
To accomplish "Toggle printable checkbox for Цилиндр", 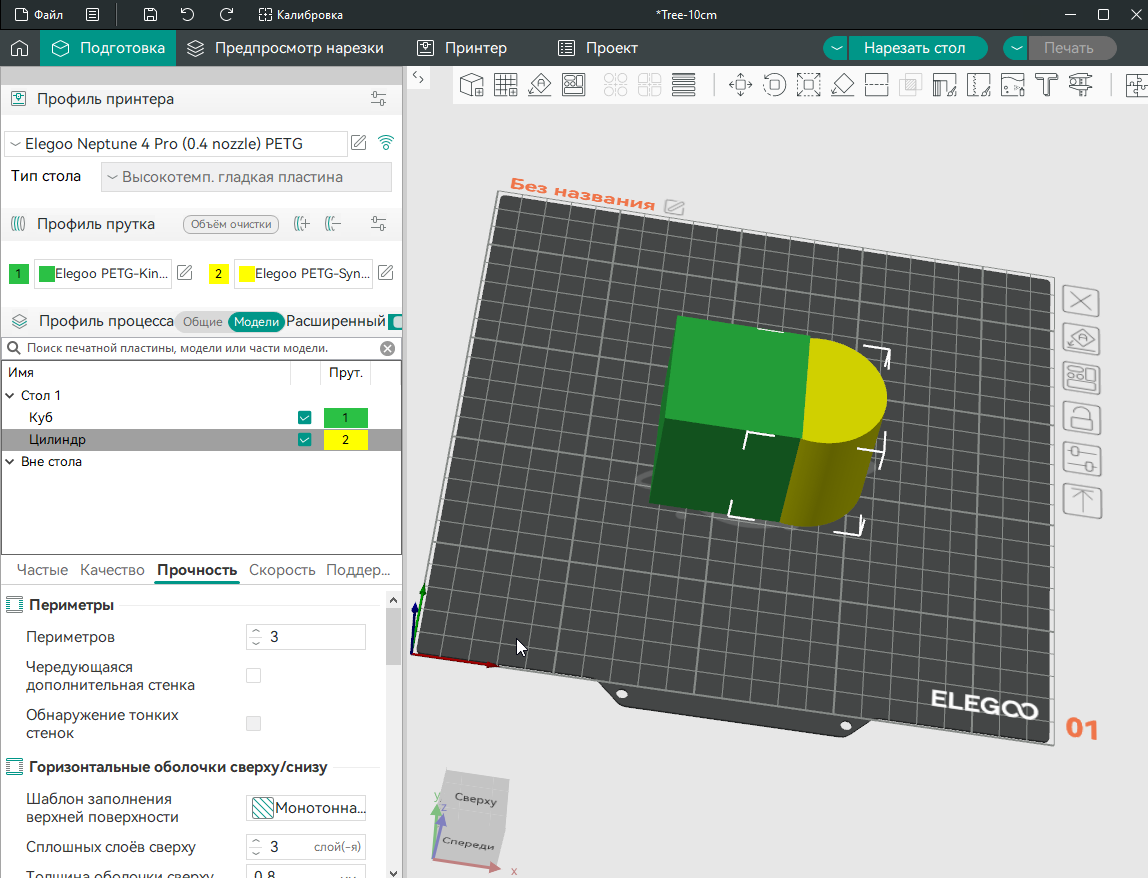I will (x=305, y=439).
